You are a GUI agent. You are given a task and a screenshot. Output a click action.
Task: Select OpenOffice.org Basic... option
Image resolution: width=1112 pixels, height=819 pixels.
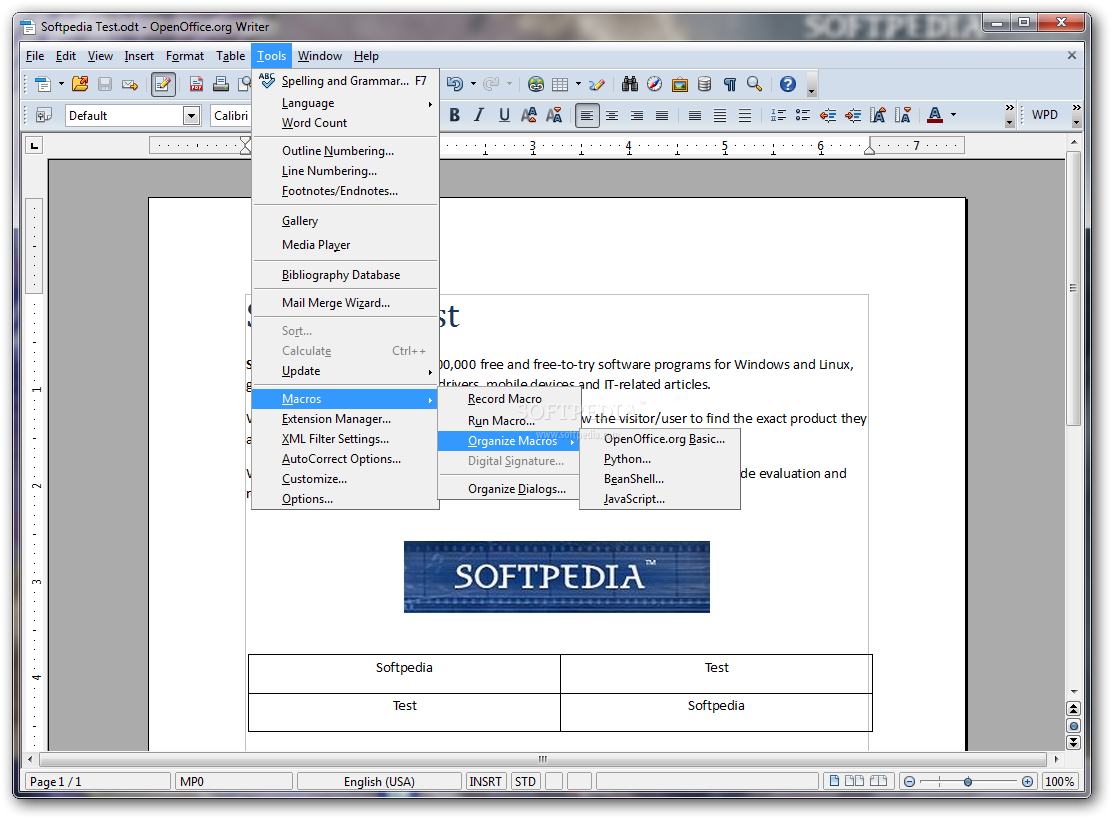coord(660,439)
